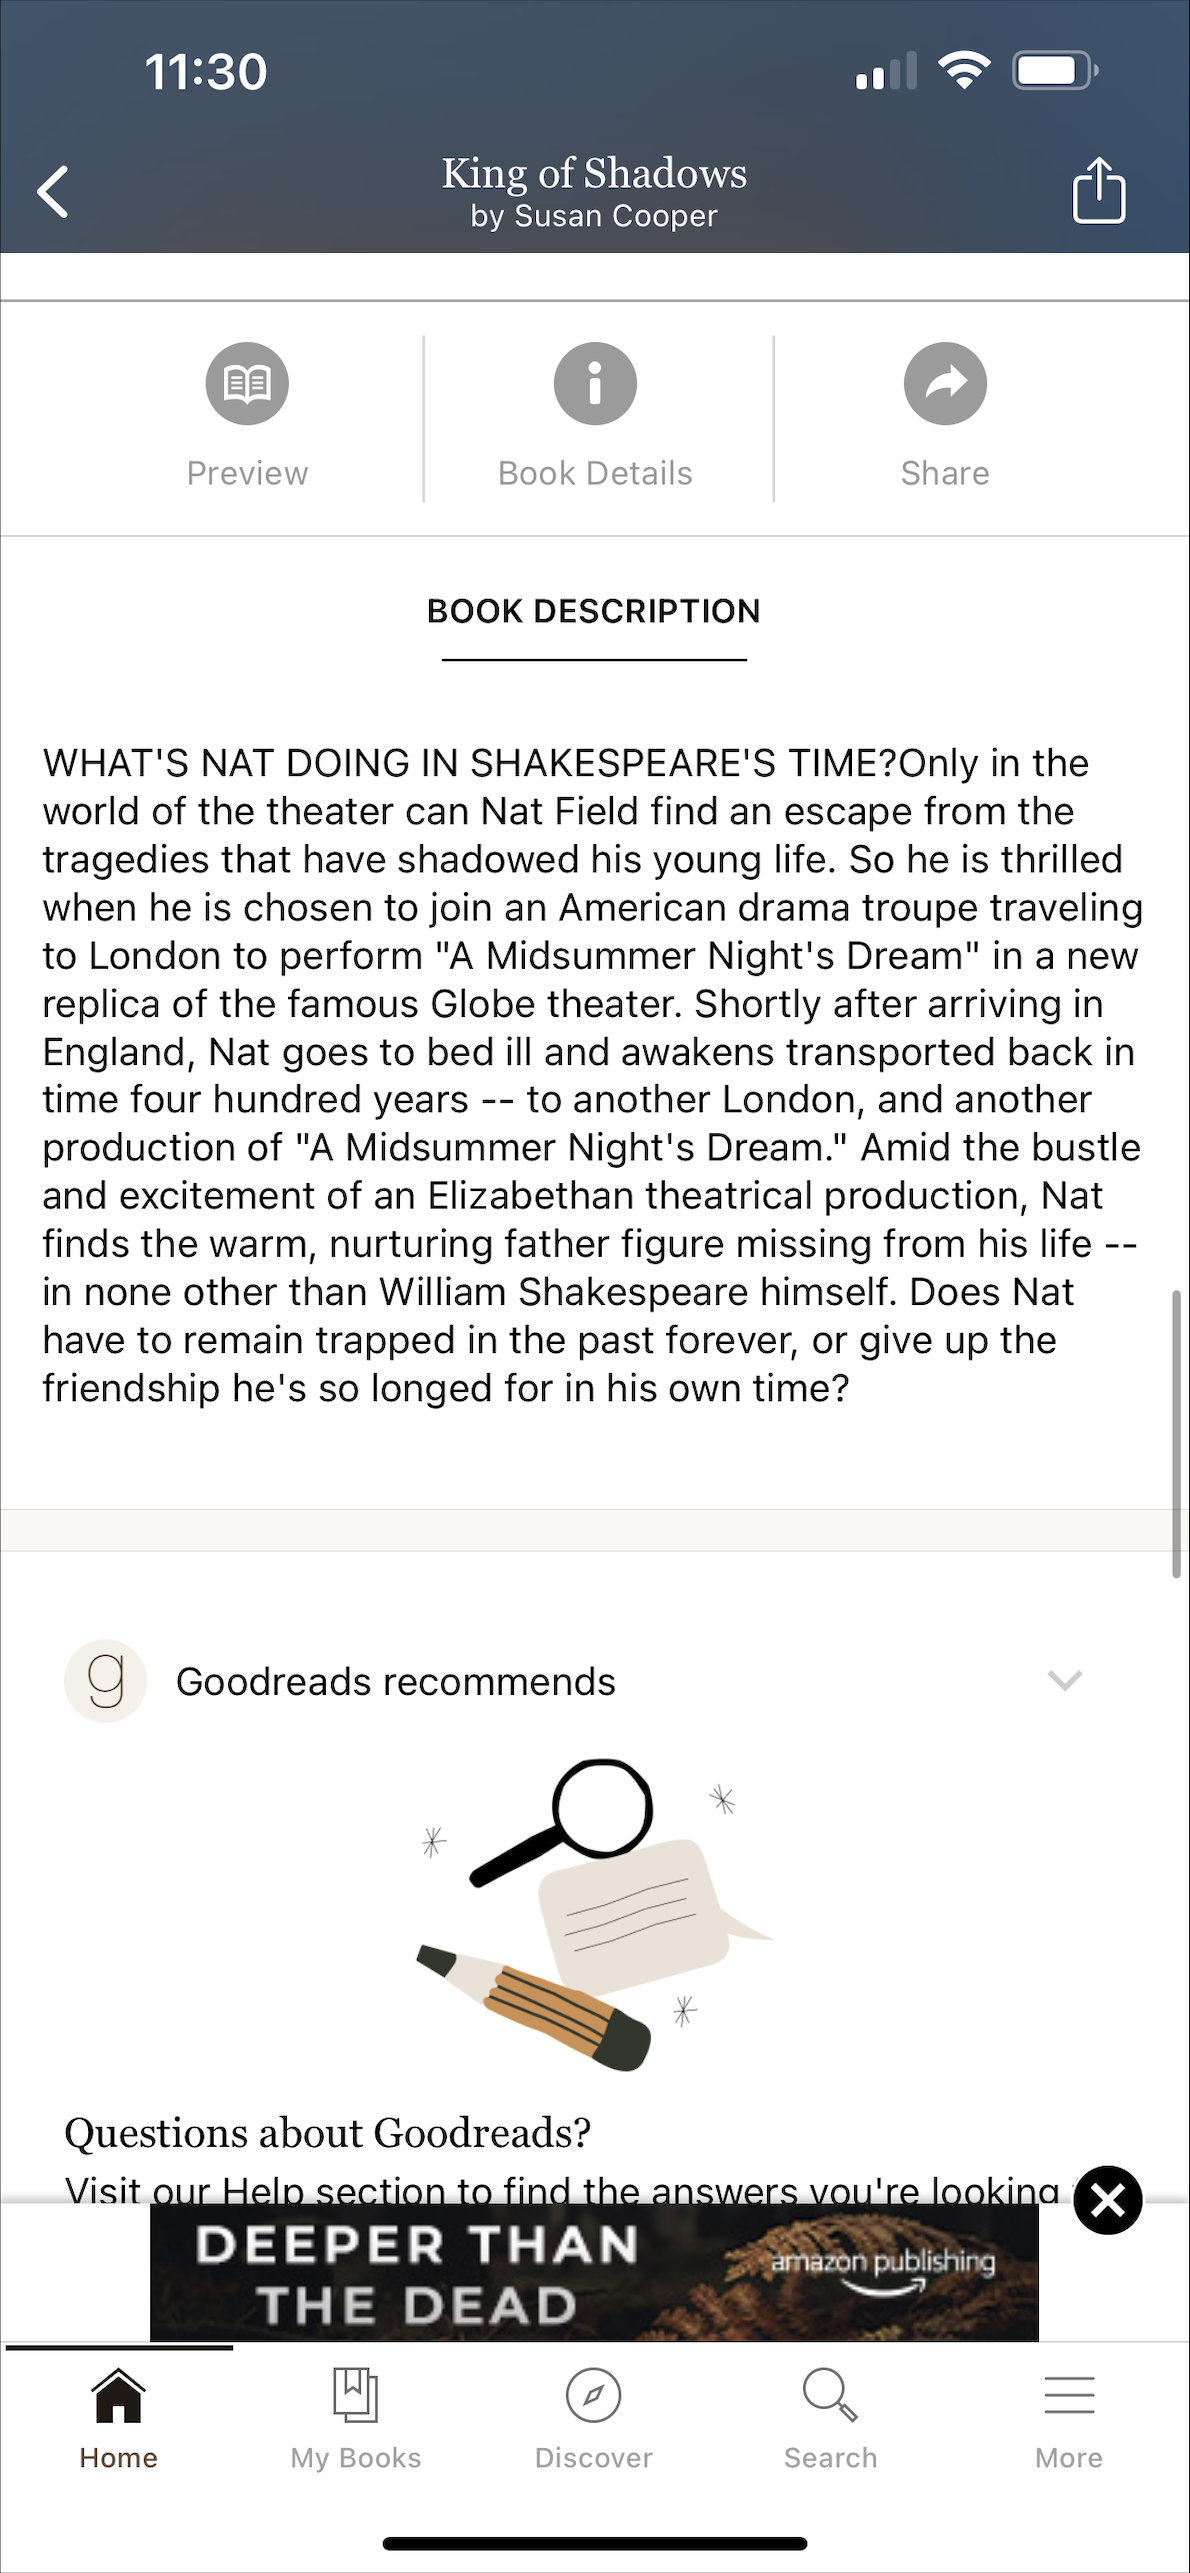Dismiss the ad with X button
This screenshot has height=2573, width=1190.
point(1107,2199)
